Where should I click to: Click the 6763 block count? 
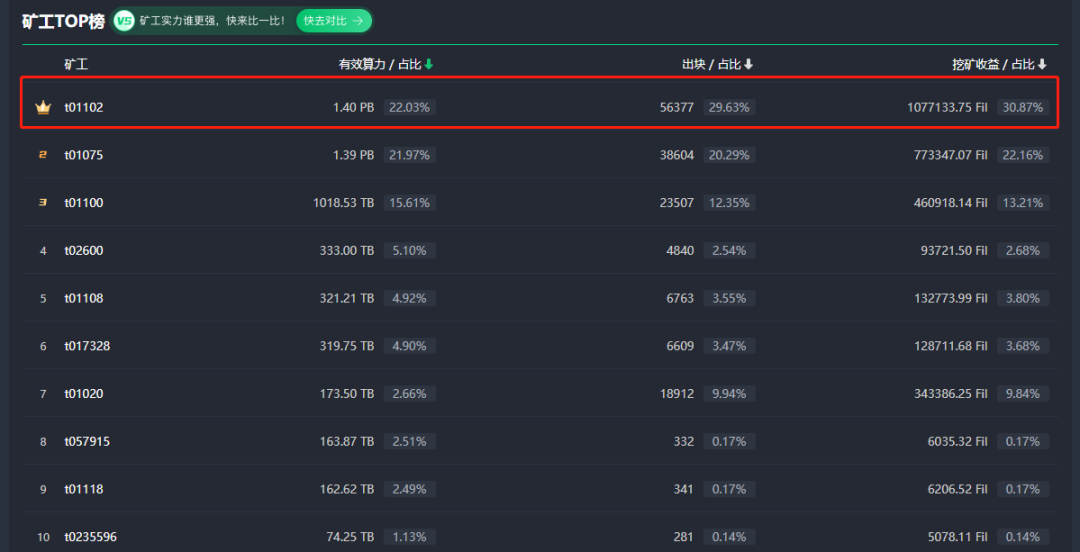[x=679, y=298]
